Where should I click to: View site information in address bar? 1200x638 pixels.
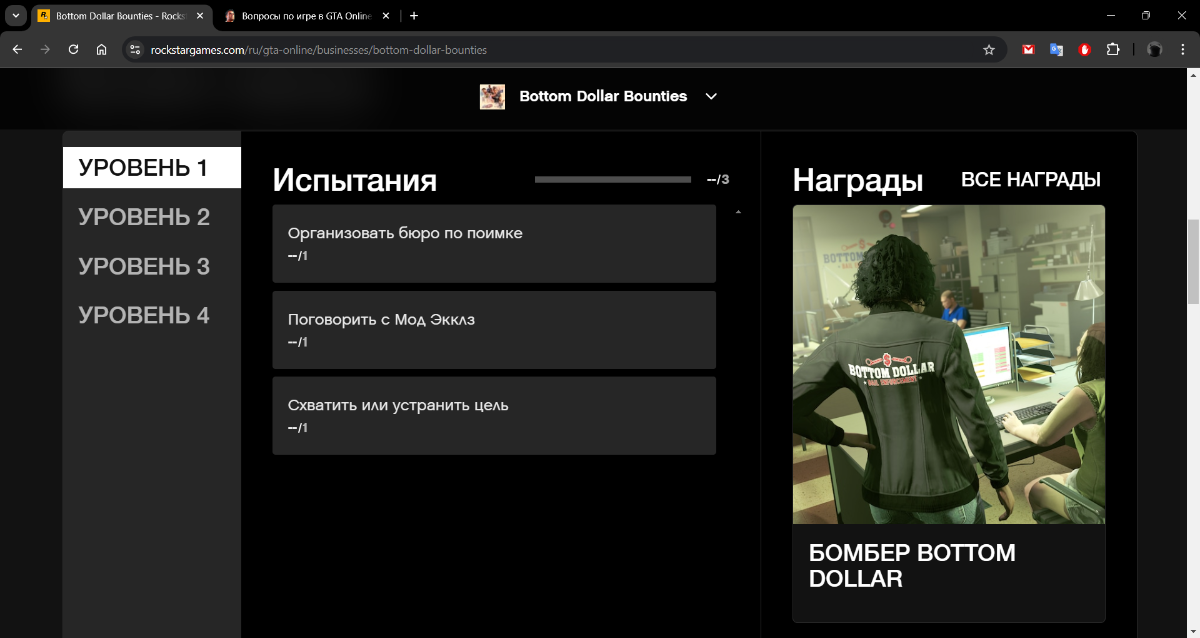tap(136, 49)
